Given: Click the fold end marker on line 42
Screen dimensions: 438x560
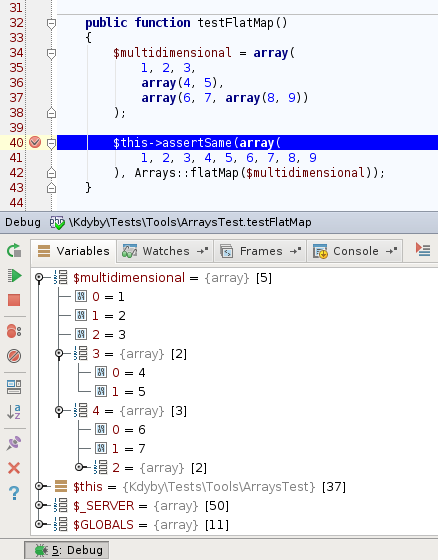Looking at the screenshot, I should pyautogui.click(x=51, y=173).
